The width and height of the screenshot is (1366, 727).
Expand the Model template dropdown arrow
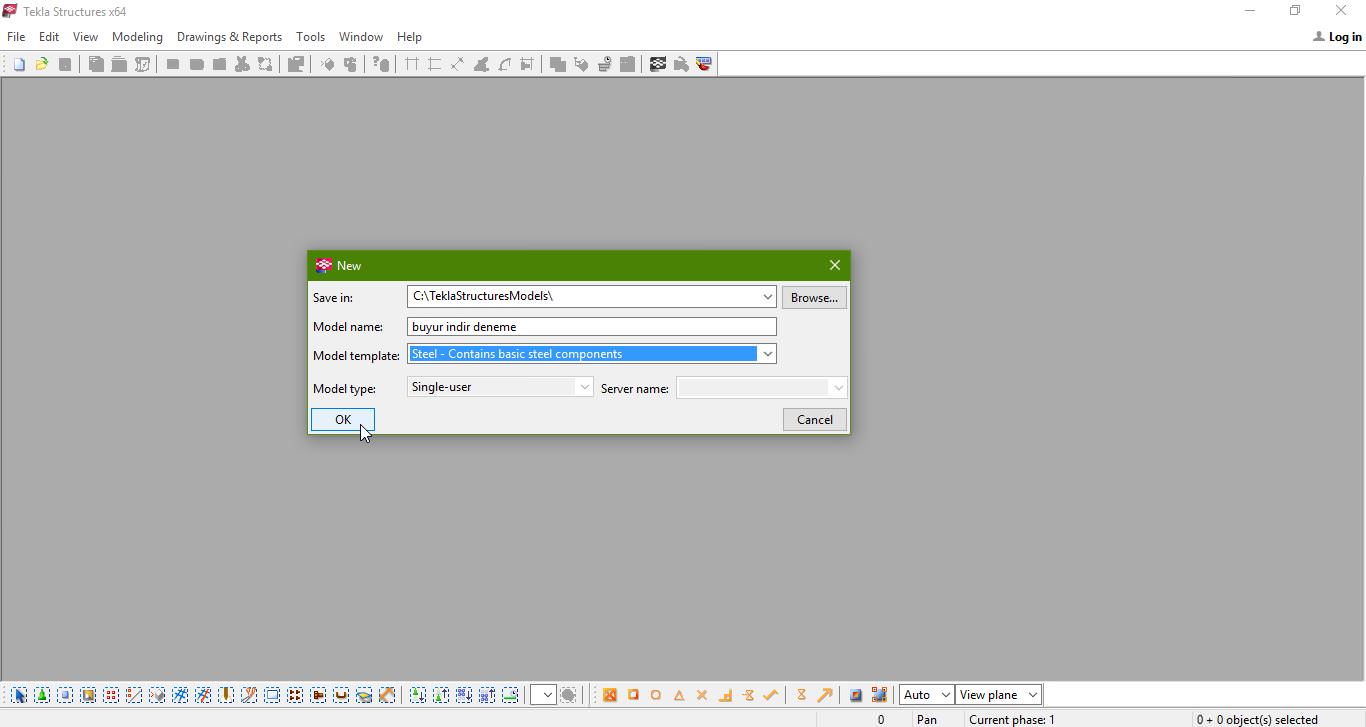[x=767, y=354]
